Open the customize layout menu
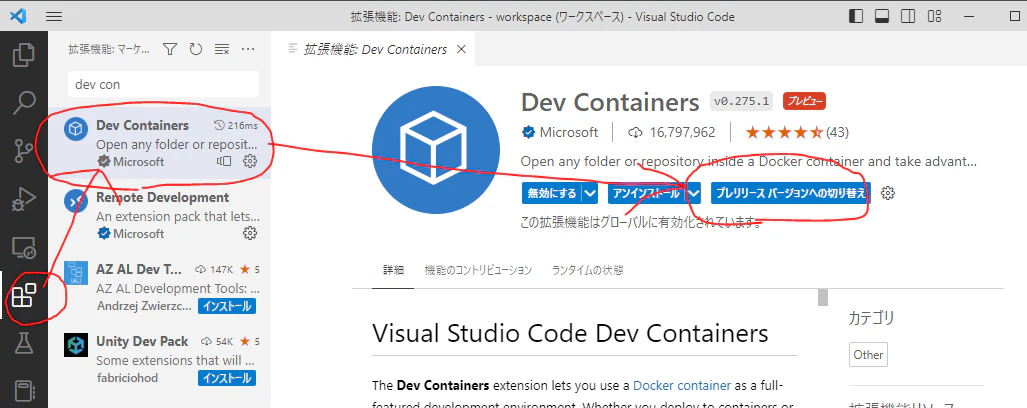This screenshot has height=408, width=1027. coord(935,16)
